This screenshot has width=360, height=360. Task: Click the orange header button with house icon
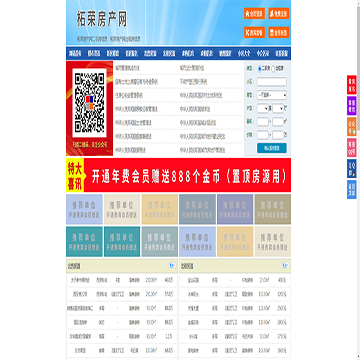point(254,13)
